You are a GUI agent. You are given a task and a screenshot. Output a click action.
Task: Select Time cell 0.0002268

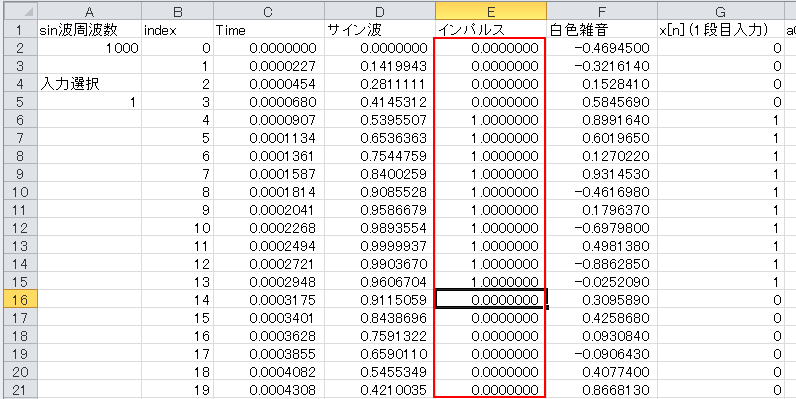pos(269,228)
